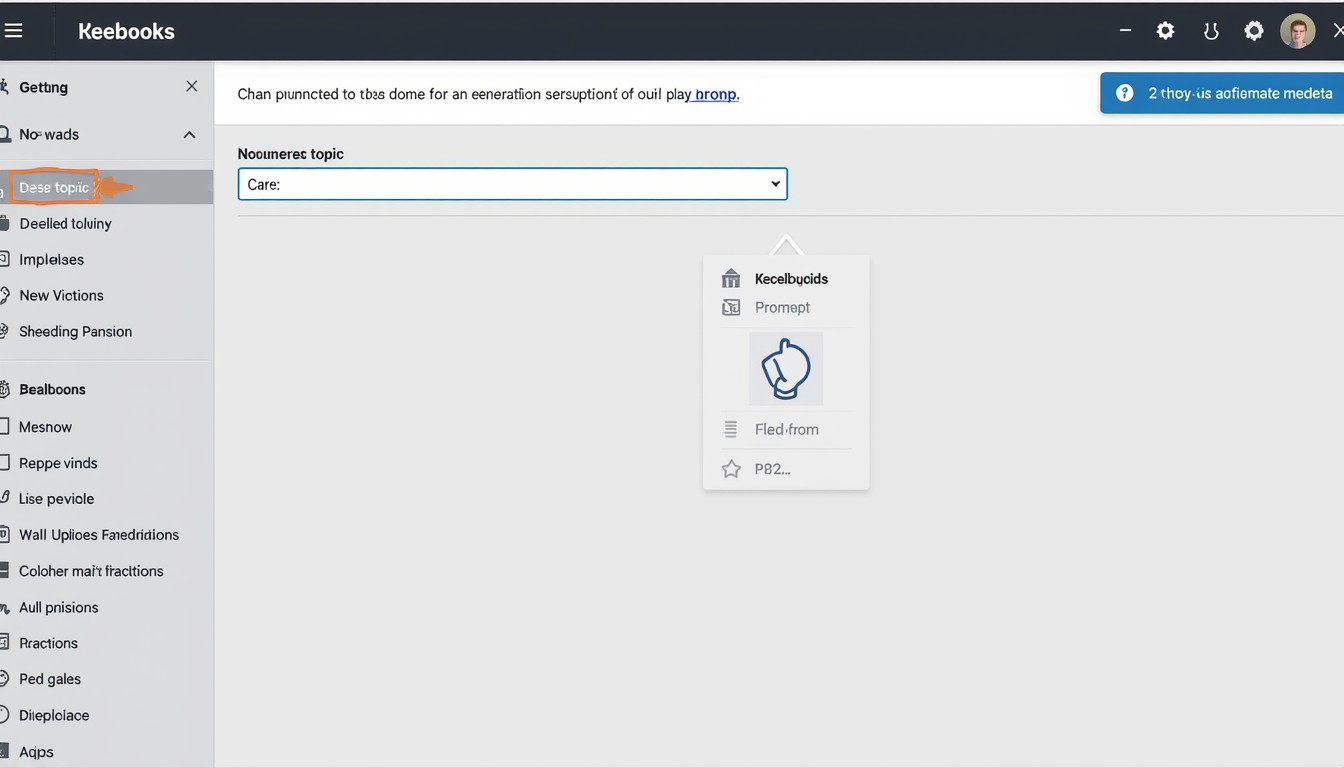Click the hand icon thumbnail in popup
The height and width of the screenshot is (768, 1344).
point(786,369)
